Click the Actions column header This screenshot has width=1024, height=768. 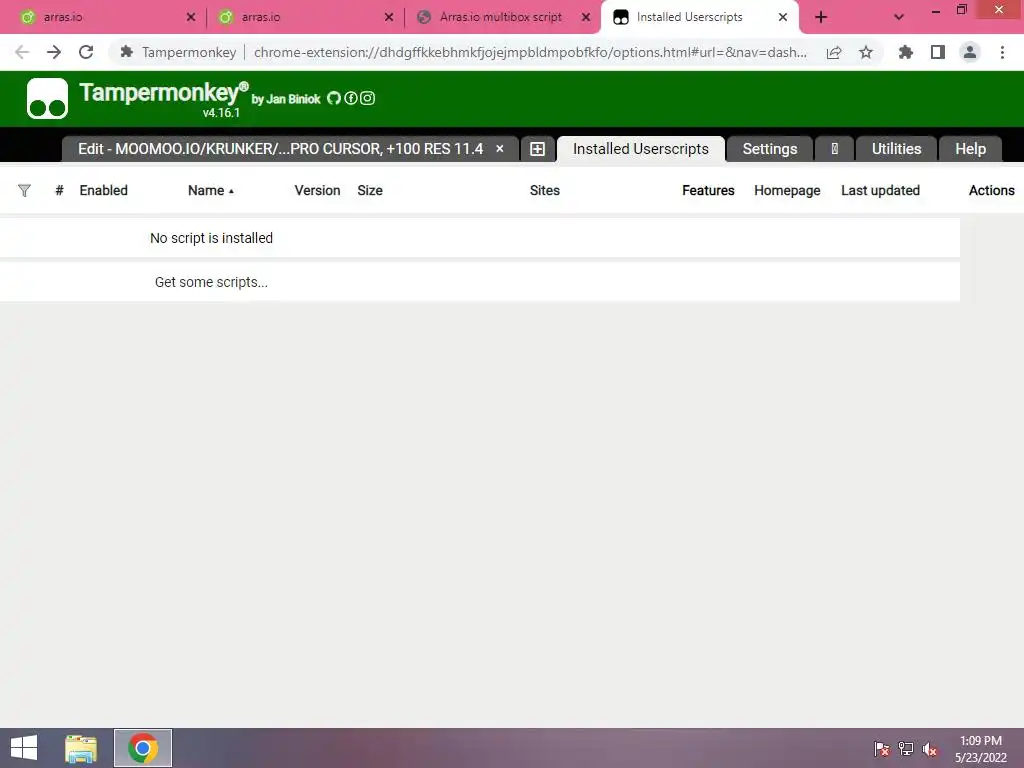click(x=991, y=191)
